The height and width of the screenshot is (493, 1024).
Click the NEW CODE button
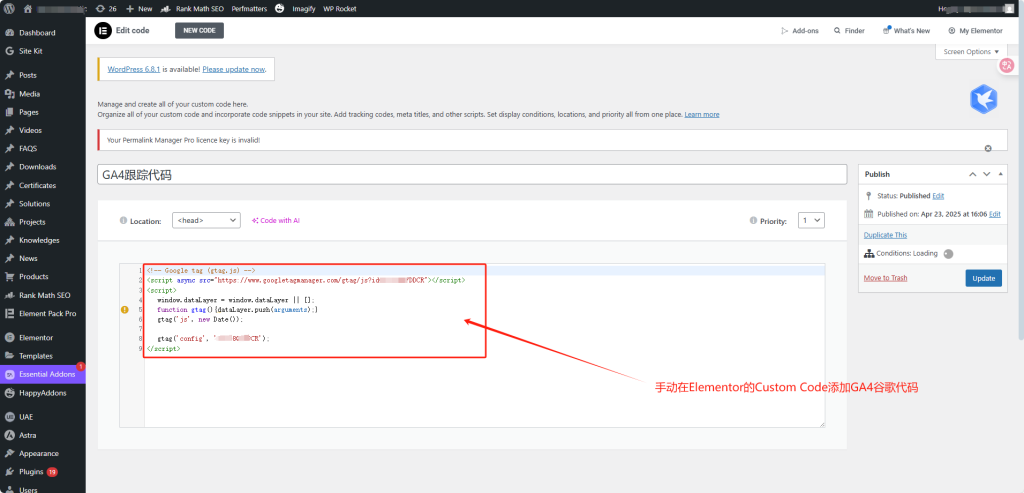click(x=199, y=31)
